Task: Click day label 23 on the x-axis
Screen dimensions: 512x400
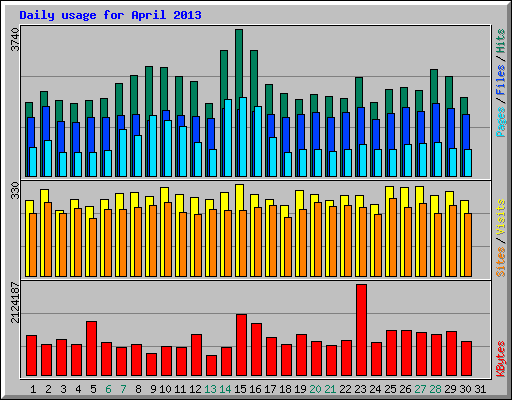Action: 360,389
